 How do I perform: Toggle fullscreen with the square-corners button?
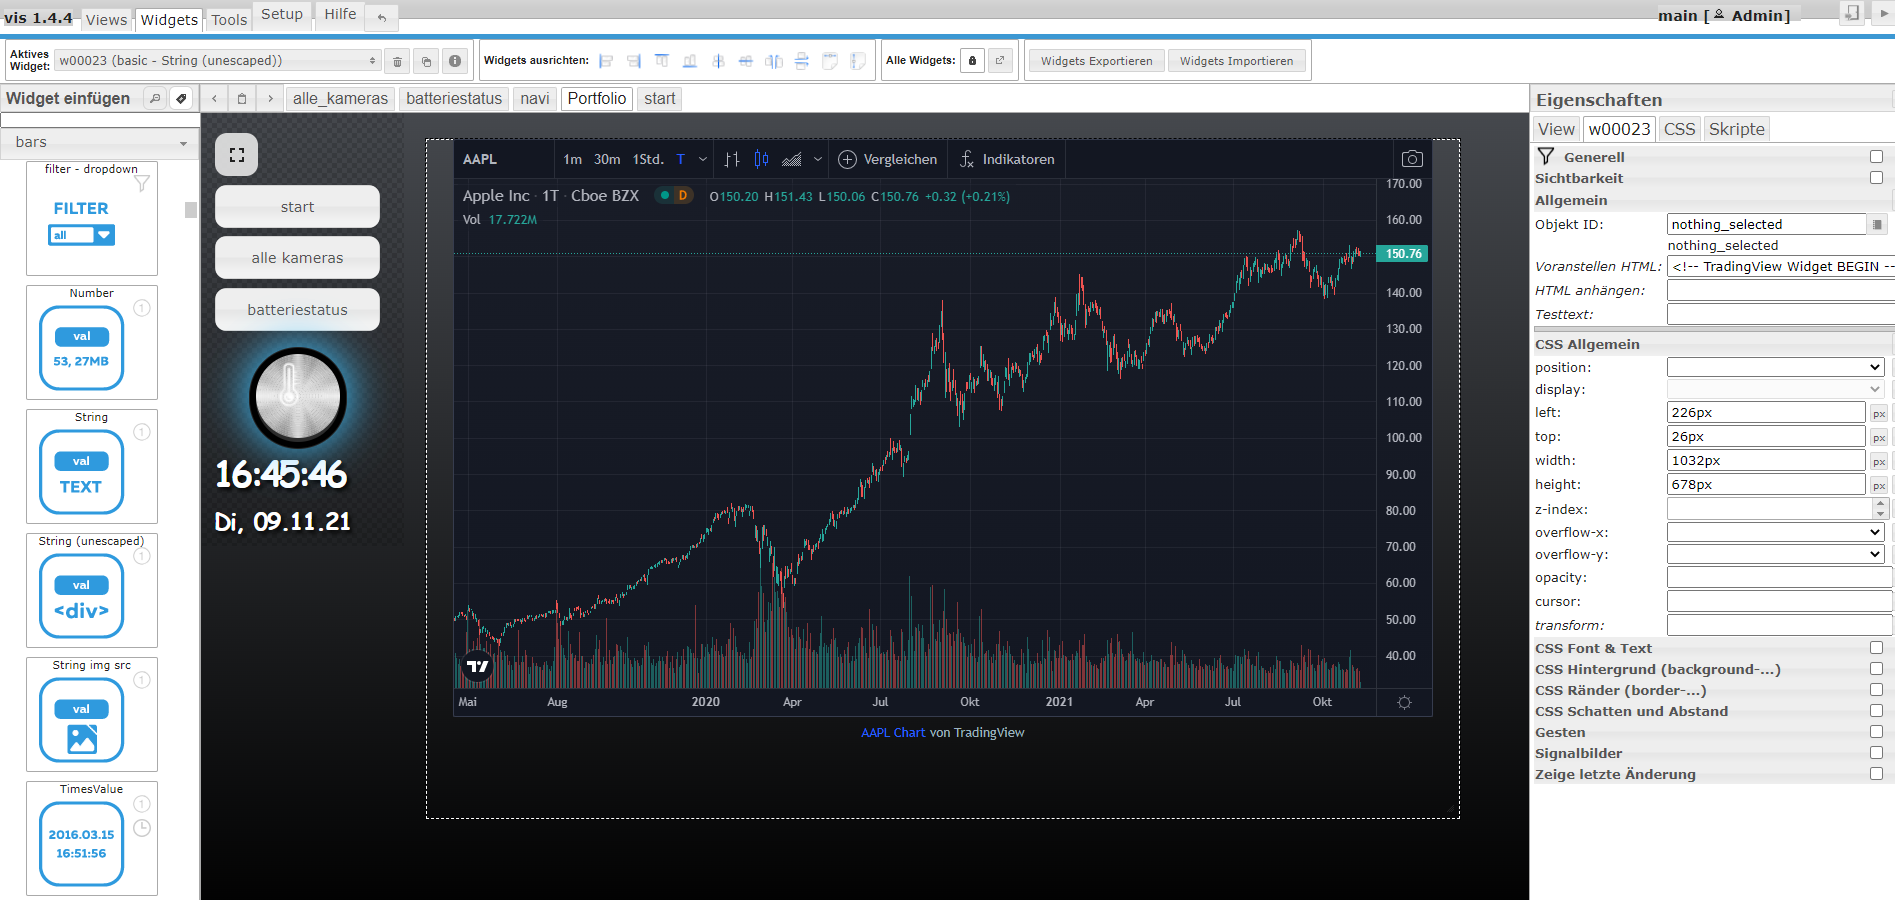click(x=237, y=155)
